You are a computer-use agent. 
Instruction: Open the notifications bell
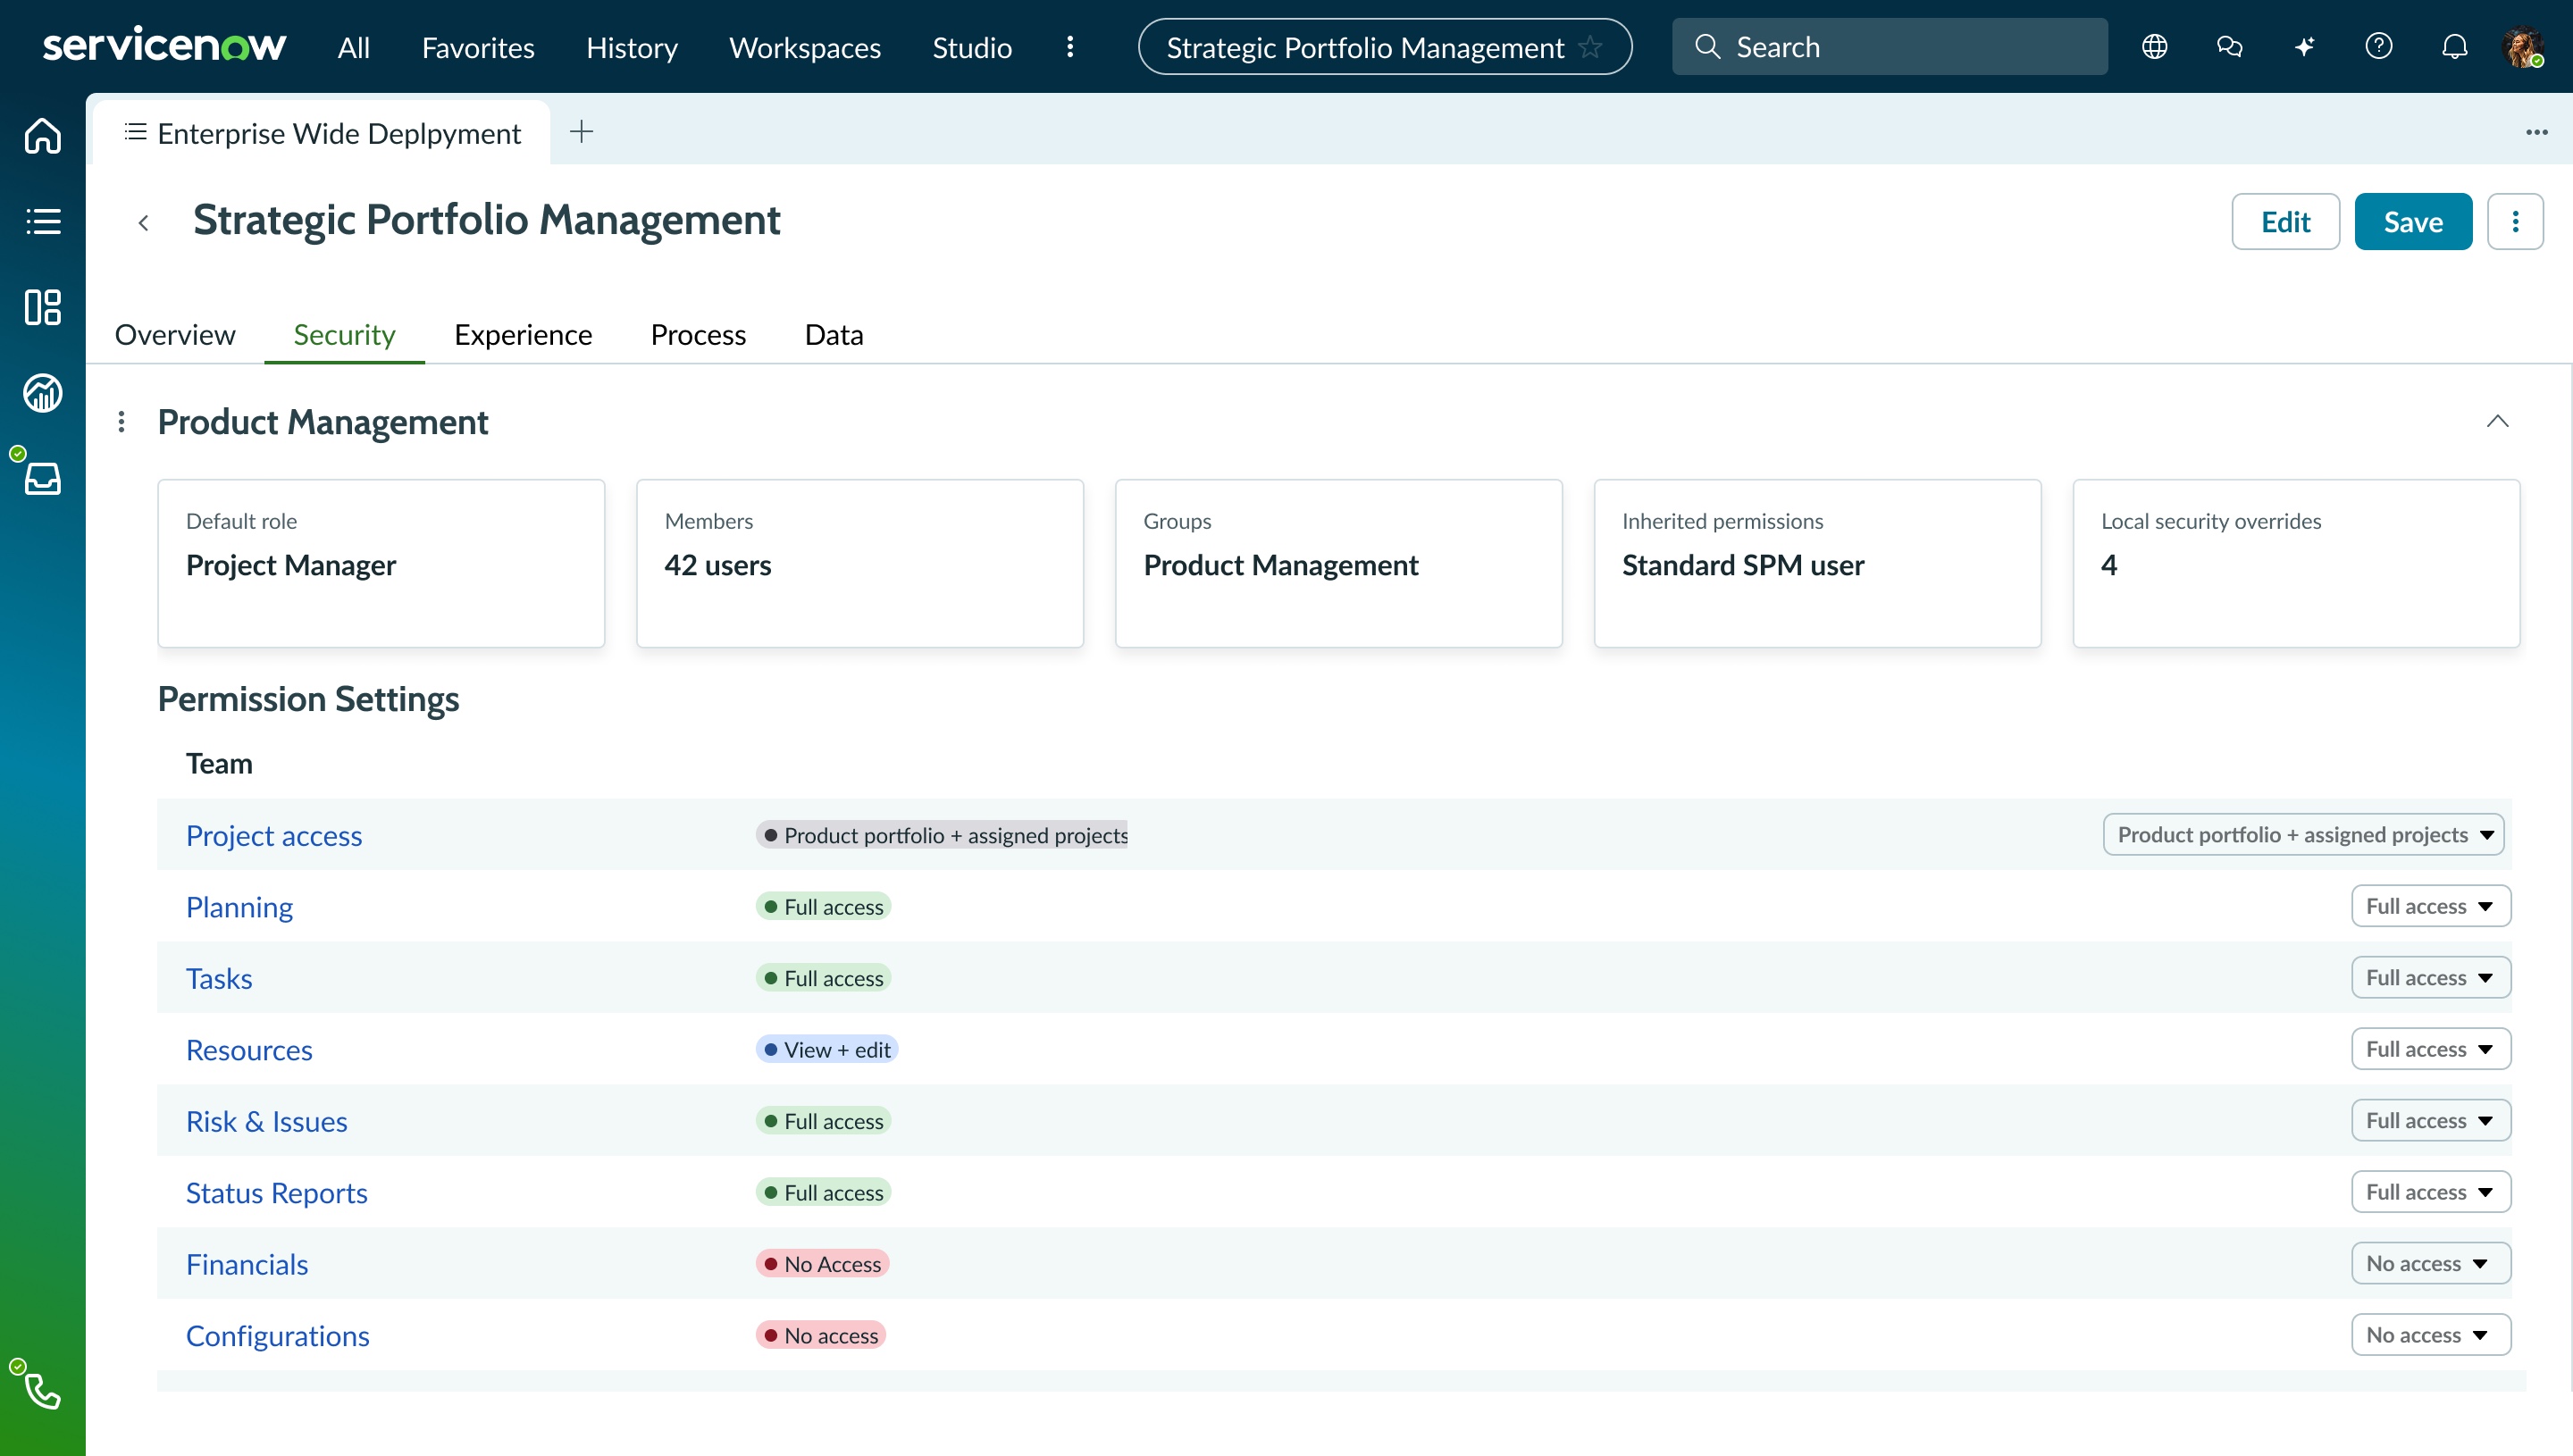pos(2454,46)
